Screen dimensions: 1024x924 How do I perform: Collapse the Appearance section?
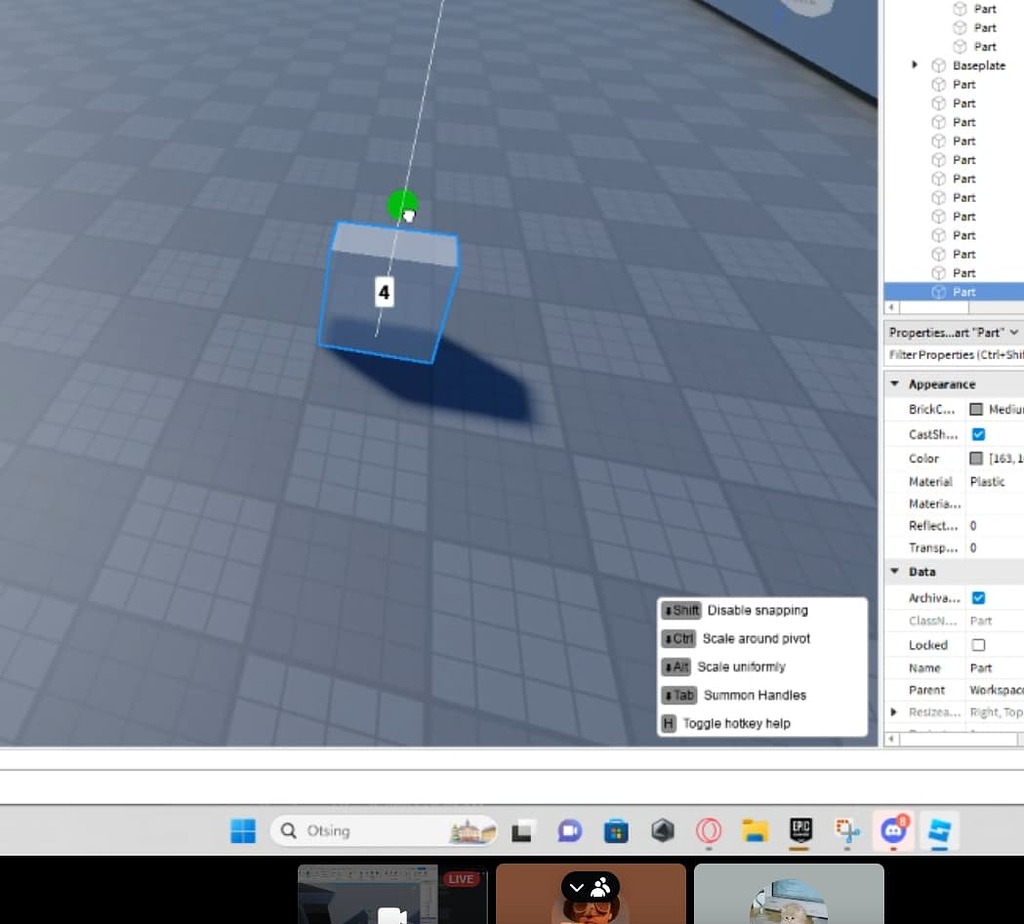[895, 383]
